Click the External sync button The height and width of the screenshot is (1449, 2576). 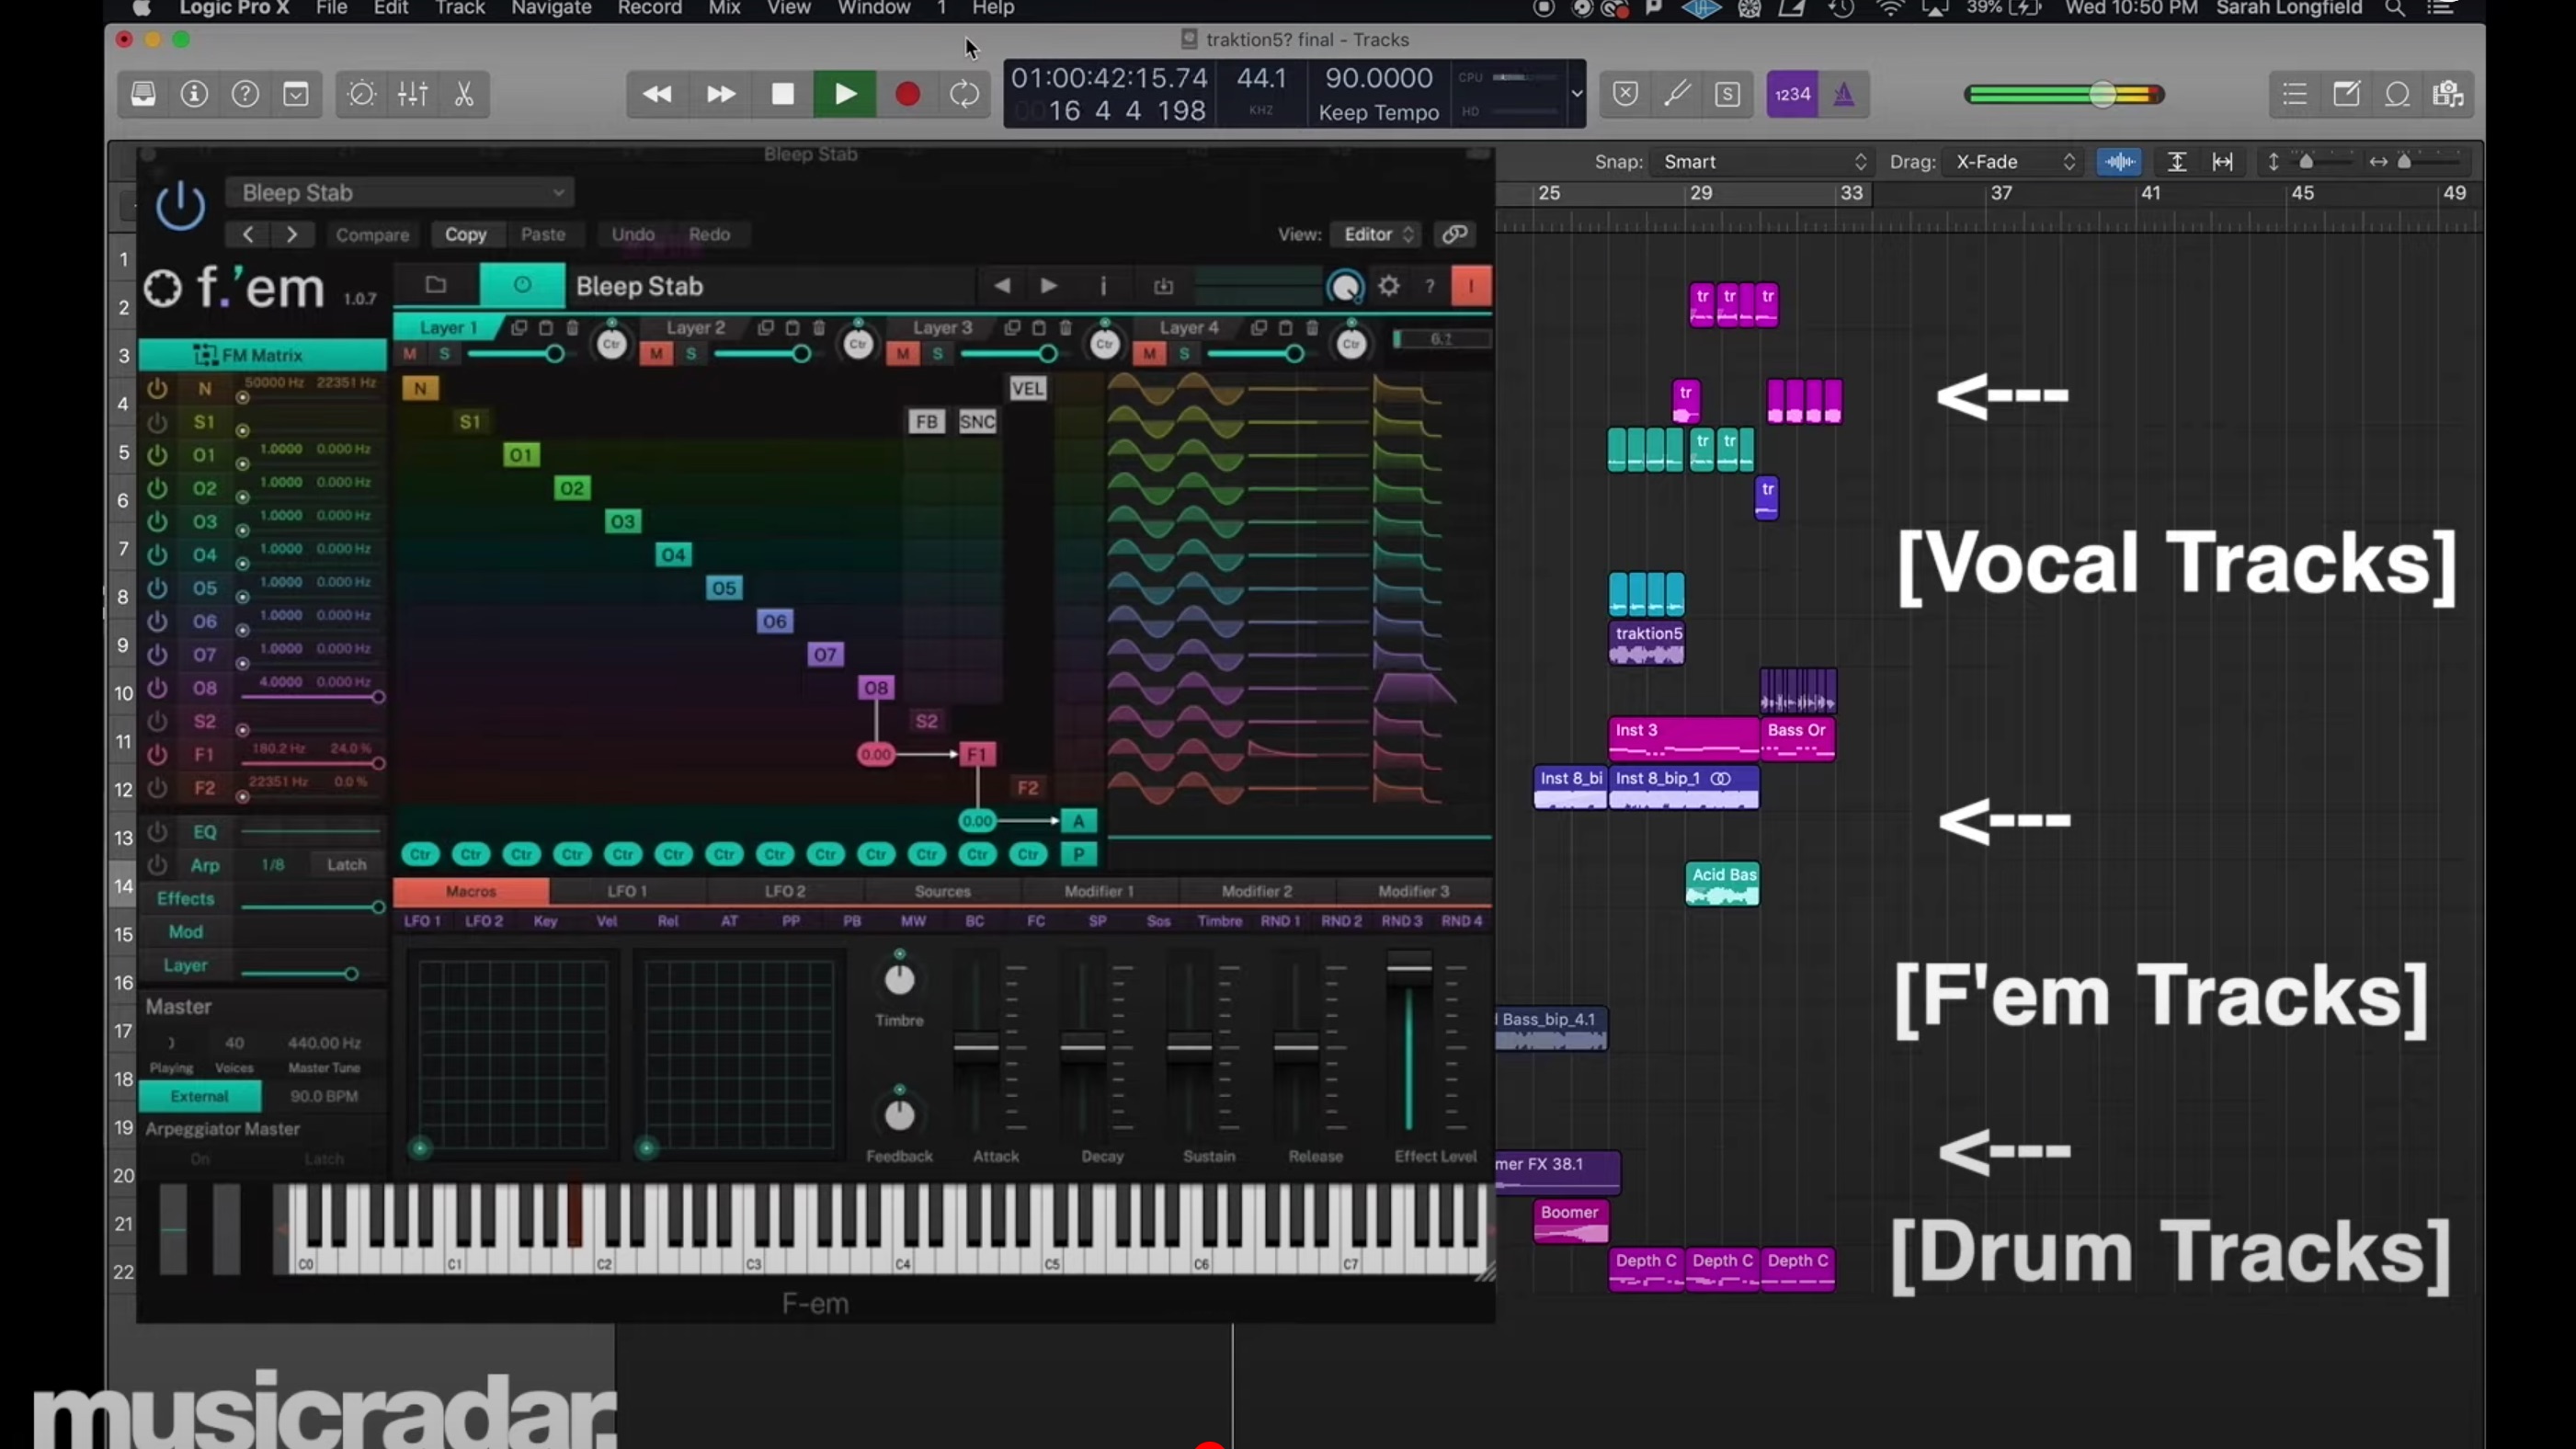[199, 1096]
